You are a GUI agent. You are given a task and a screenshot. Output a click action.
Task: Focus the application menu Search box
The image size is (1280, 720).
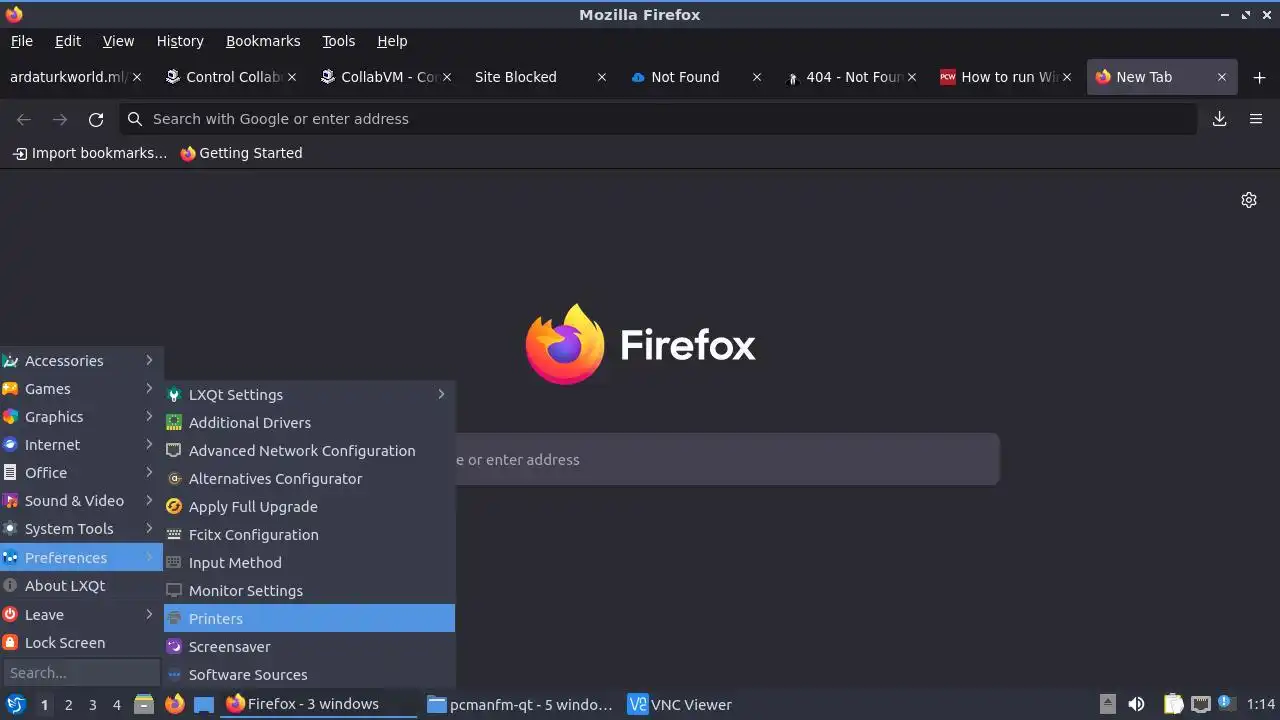tap(81, 673)
